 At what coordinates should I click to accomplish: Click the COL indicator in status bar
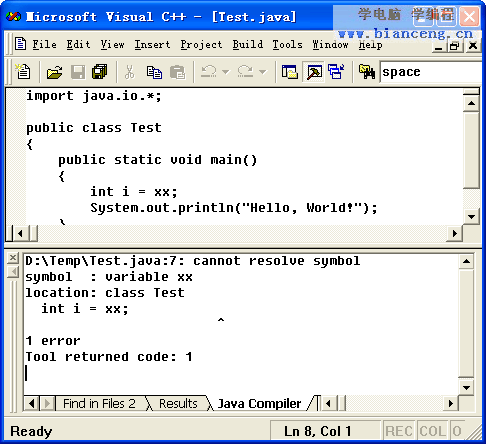point(432,431)
